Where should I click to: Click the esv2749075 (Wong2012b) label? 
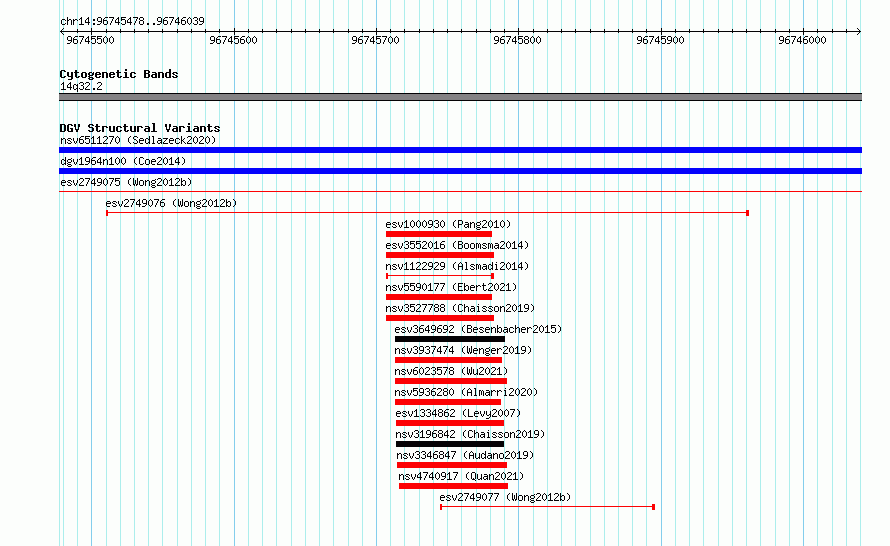pyautogui.click(x=126, y=182)
